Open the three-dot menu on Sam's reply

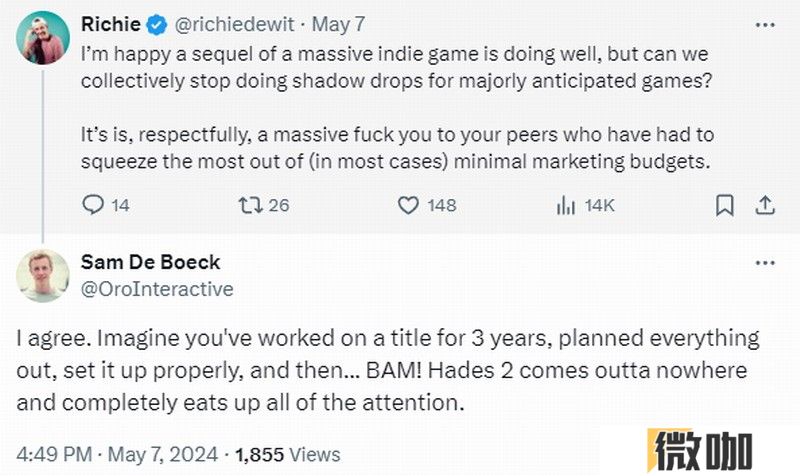coord(765,263)
